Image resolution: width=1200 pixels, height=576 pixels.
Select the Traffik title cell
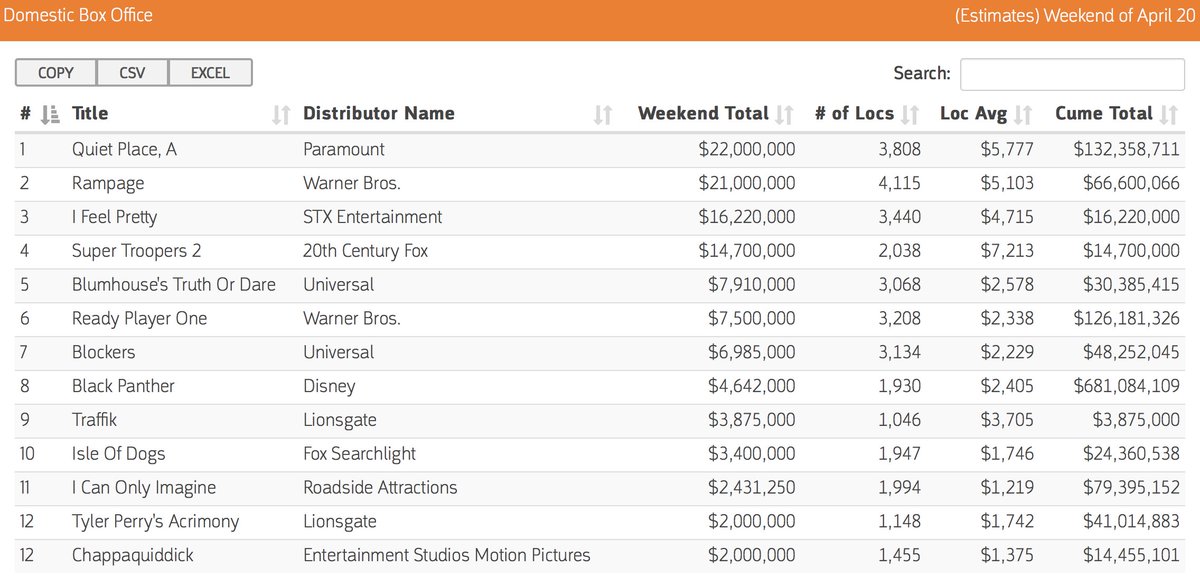[94, 420]
